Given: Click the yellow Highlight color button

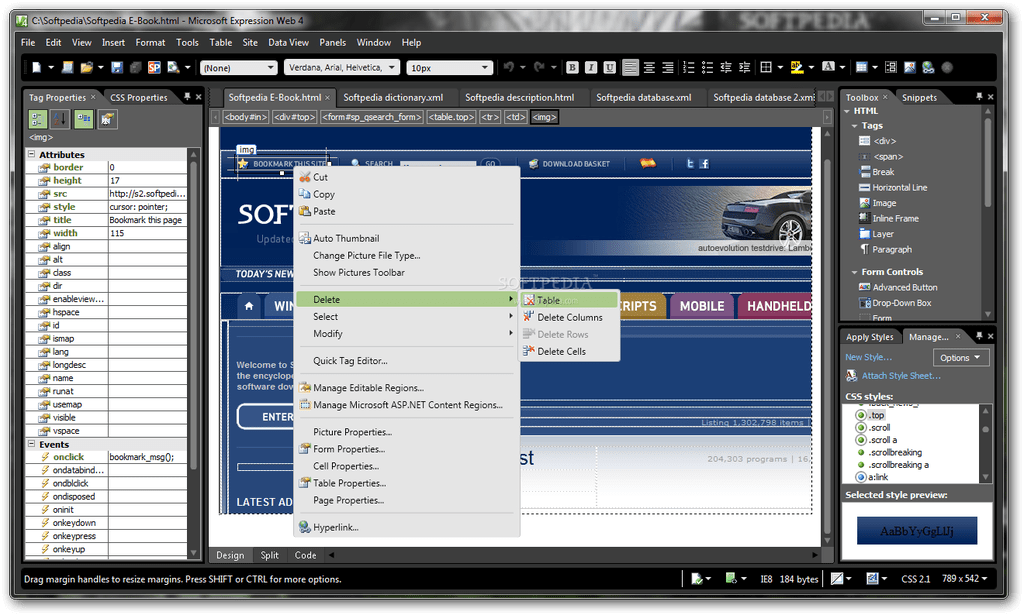Looking at the screenshot, I should (x=797, y=67).
